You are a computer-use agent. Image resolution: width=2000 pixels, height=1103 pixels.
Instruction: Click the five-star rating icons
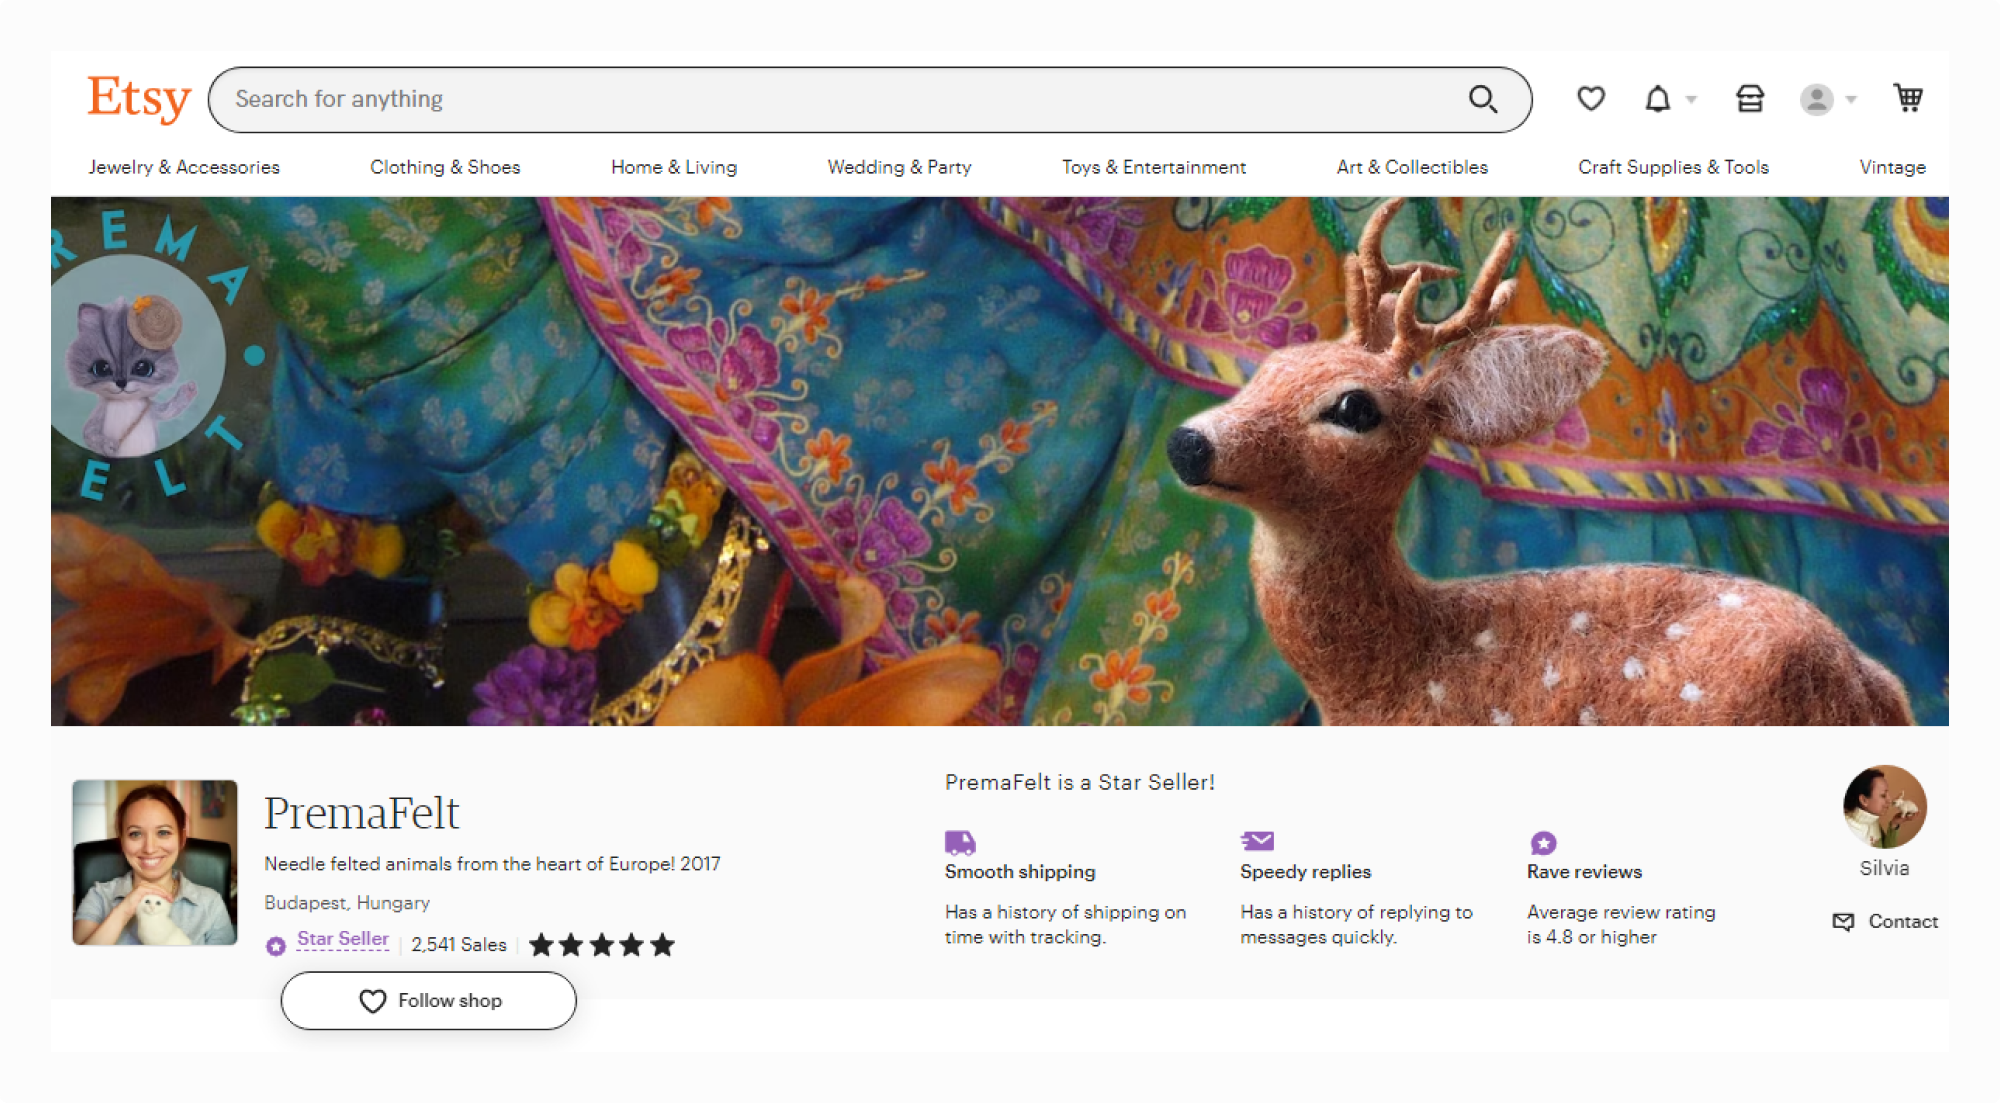(602, 945)
